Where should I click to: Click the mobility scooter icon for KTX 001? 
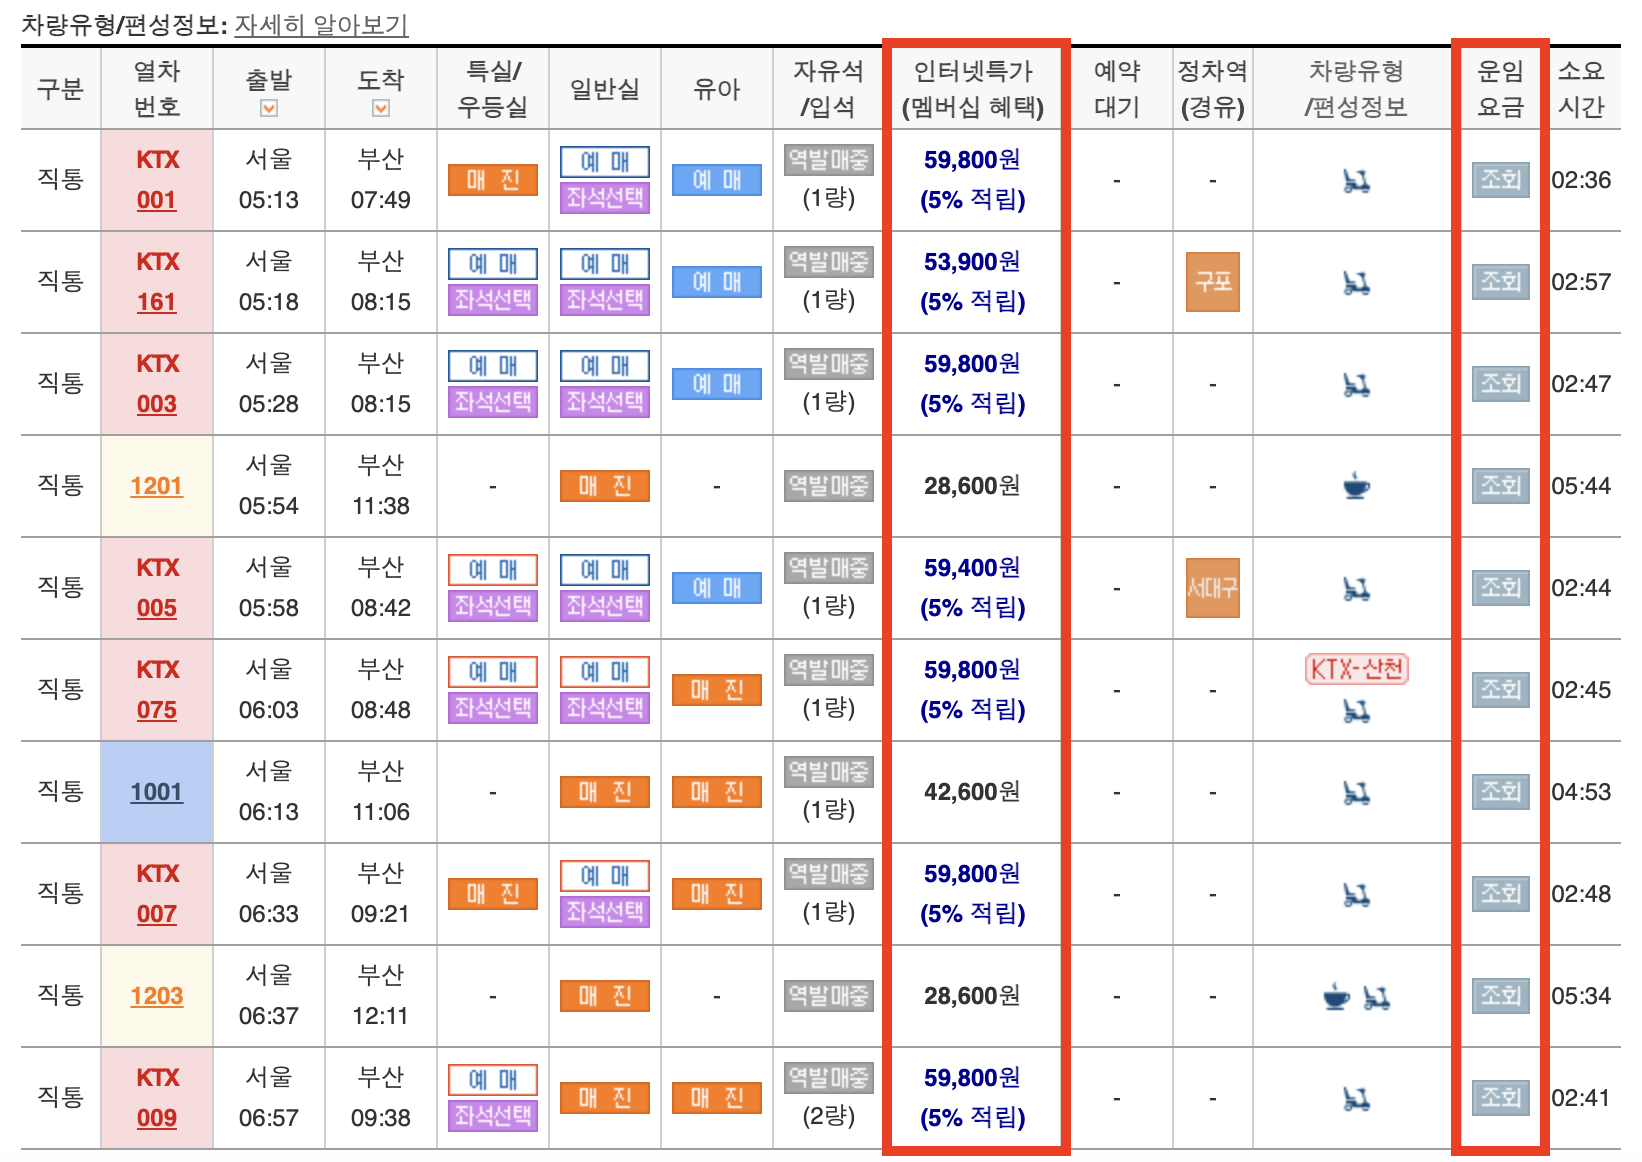pyautogui.click(x=1358, y=181)
